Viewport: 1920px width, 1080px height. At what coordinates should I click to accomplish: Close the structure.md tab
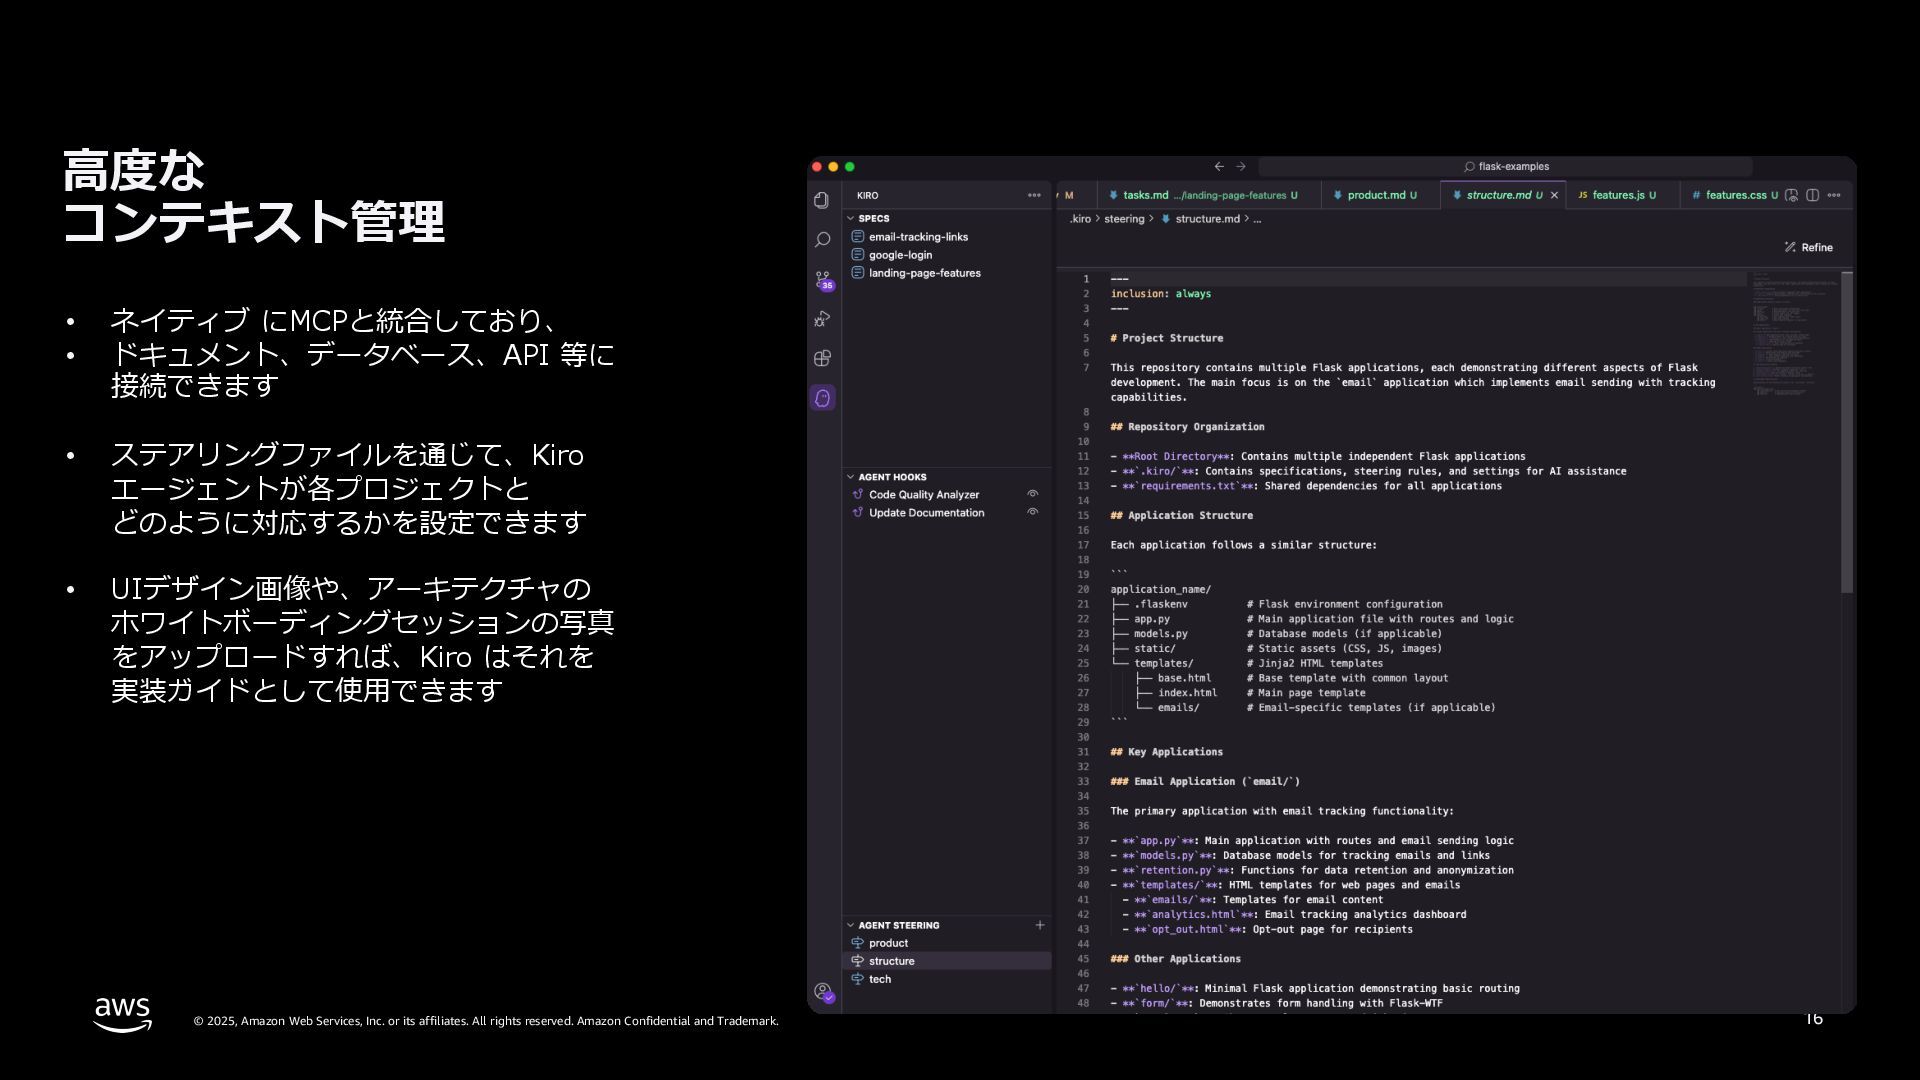(1554, 196)
